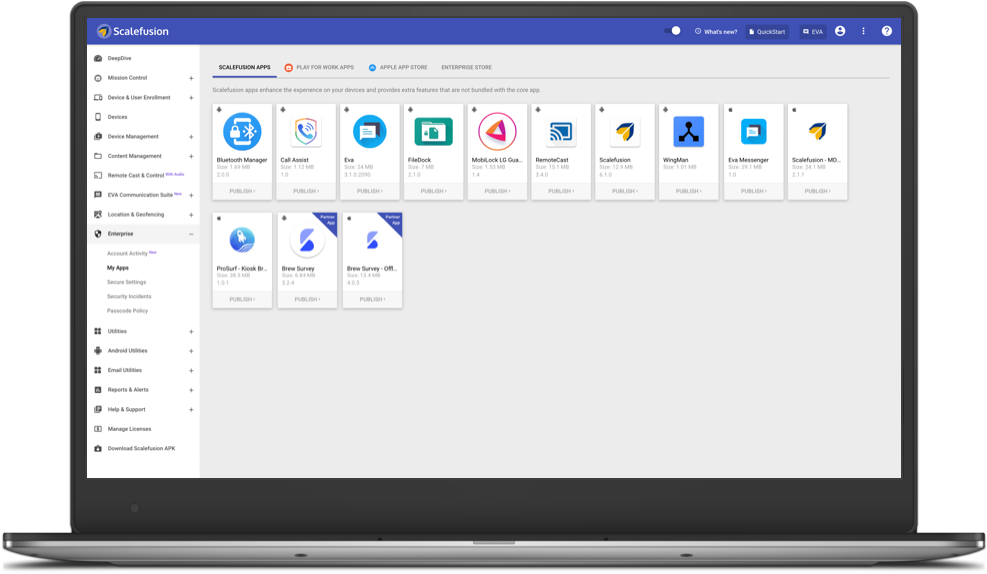Image resolution: width=987 pixels, height=574 pixels.
Task: Expand the Device Management plus sign
Action: tap(191, 137)
